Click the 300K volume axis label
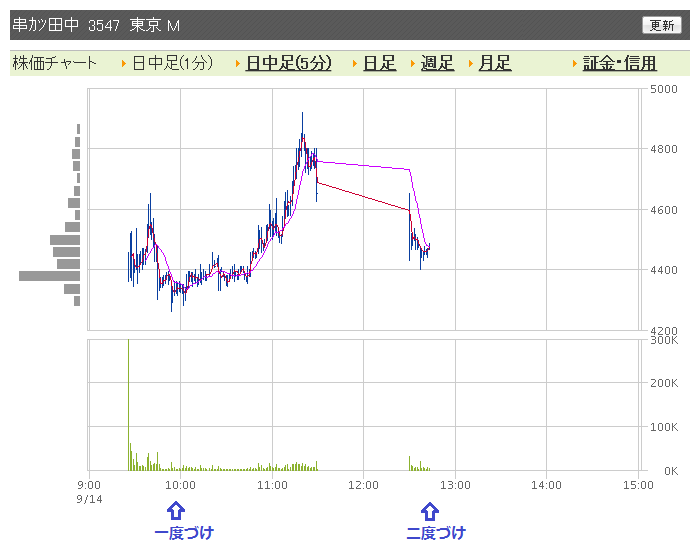Screen dimensions: 698x559 [664, 341]
